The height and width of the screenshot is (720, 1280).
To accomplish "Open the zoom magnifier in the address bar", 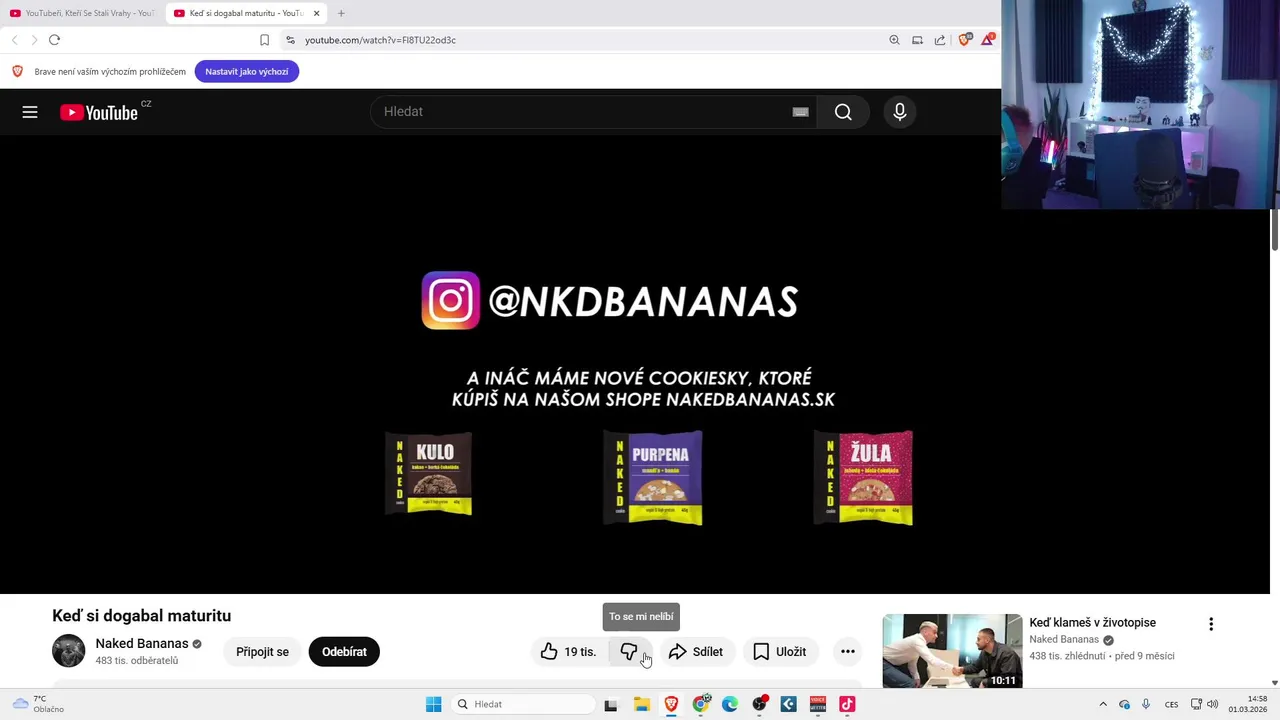I will [894, 40].
